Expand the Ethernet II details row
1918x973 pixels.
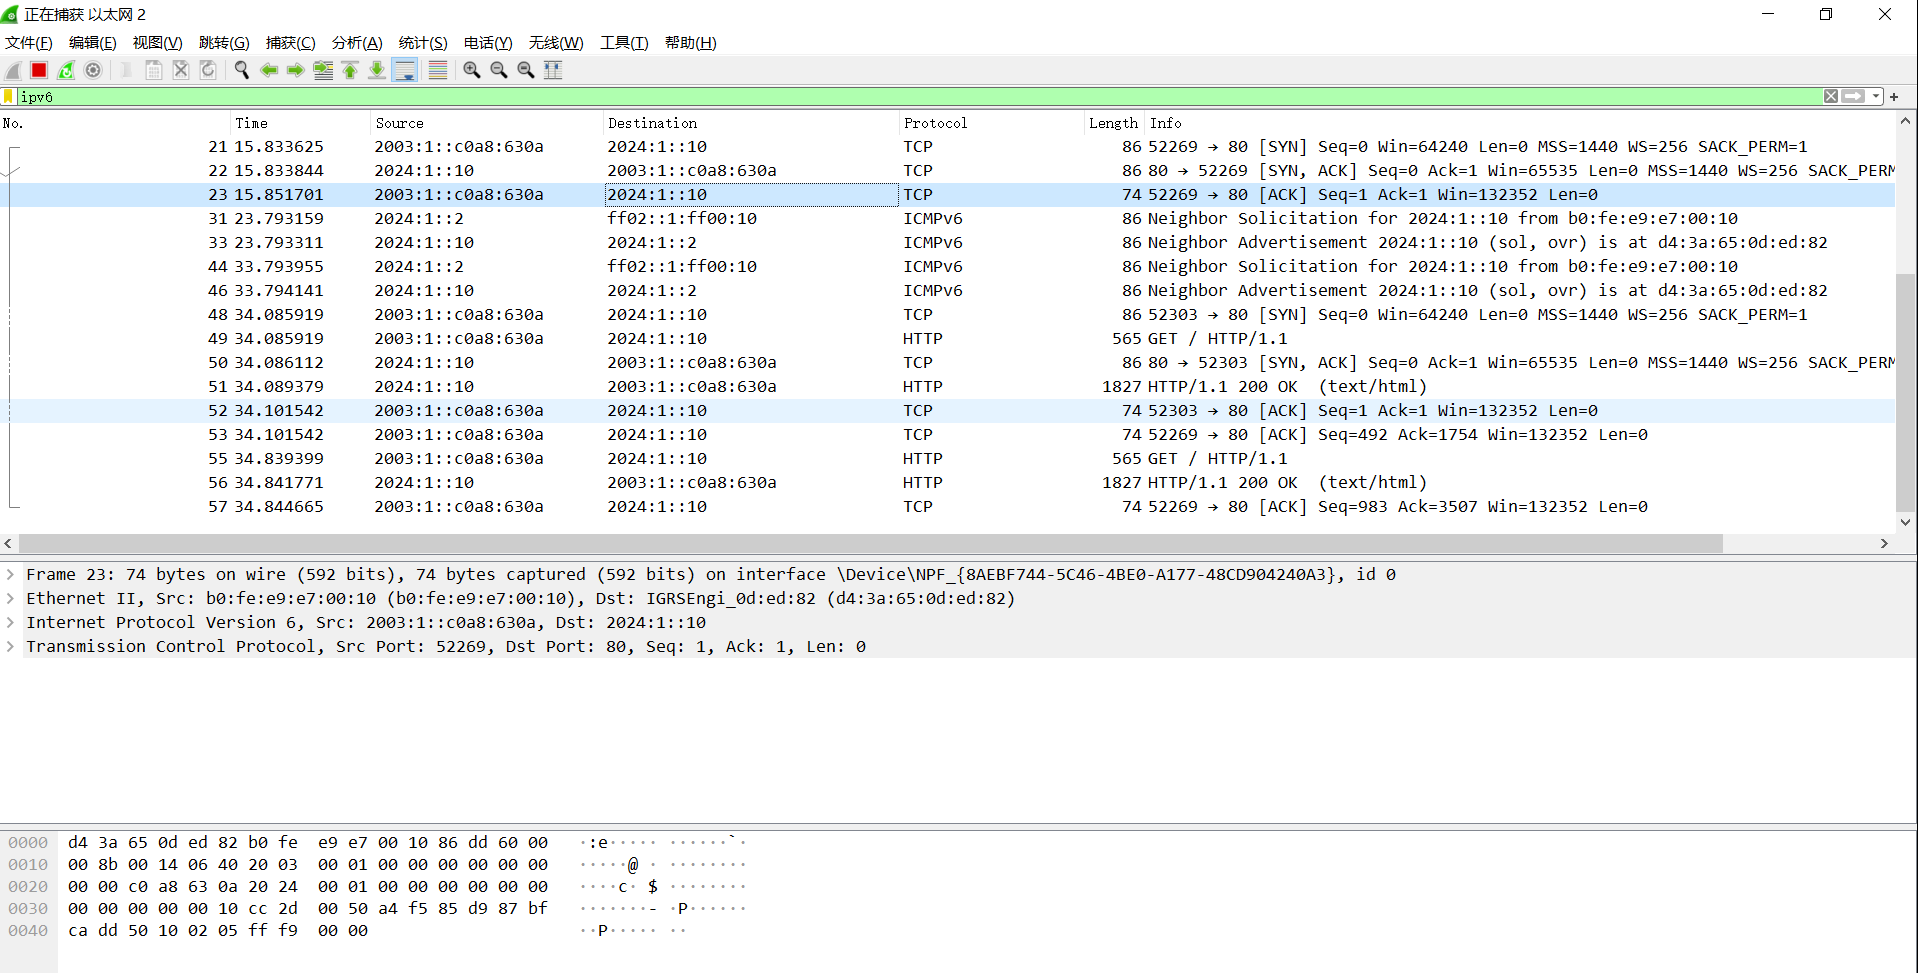[x=10, y=598]
